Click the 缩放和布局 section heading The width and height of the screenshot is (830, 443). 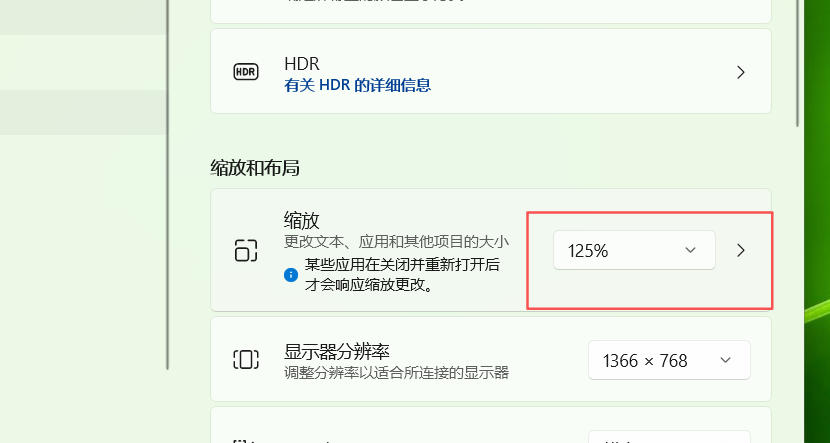pos(255,167)
